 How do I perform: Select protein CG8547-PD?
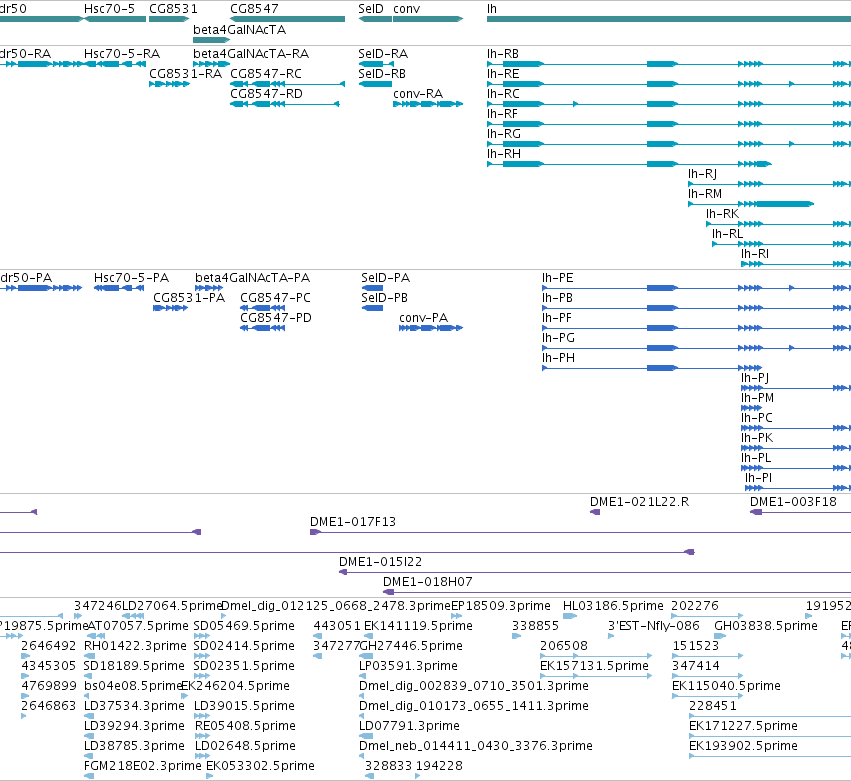(x=276, y=318)
